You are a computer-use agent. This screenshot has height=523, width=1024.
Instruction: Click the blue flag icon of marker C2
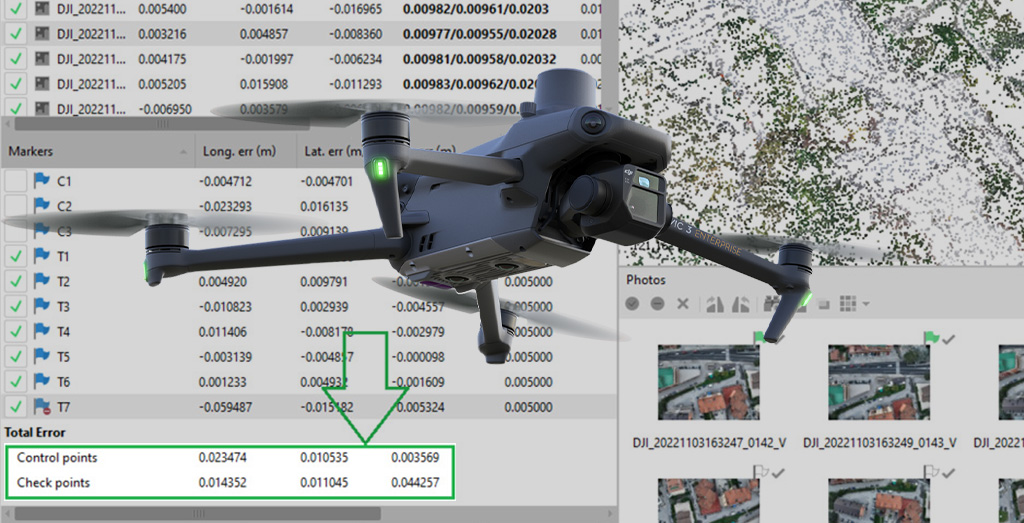pos(42,206)
